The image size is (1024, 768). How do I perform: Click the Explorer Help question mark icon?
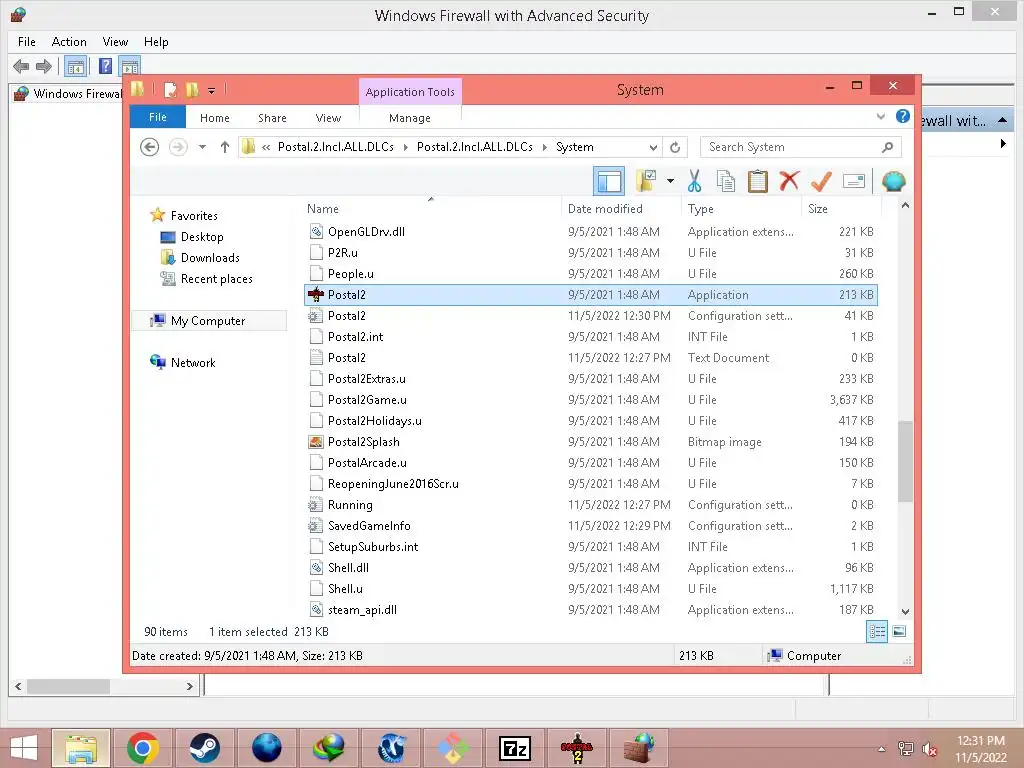[x=903, y=116]
